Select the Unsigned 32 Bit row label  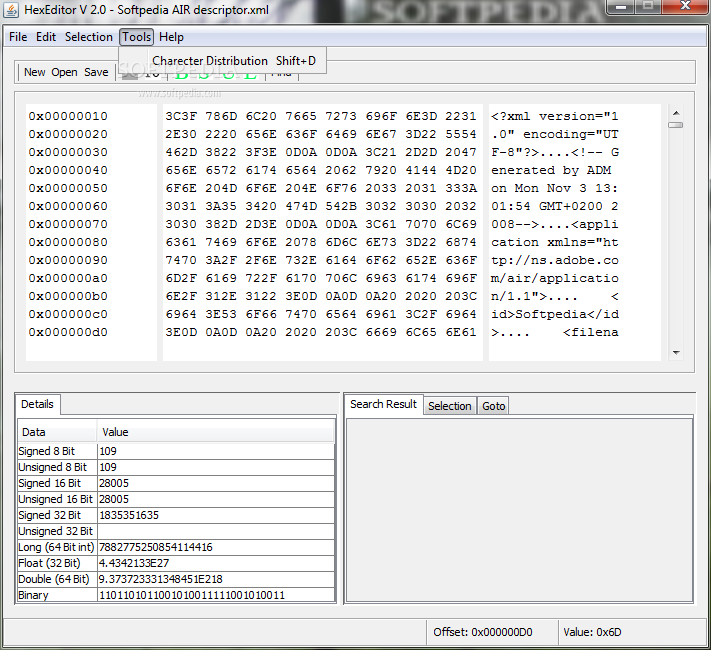pyautogui.click(x=57, y=531)
